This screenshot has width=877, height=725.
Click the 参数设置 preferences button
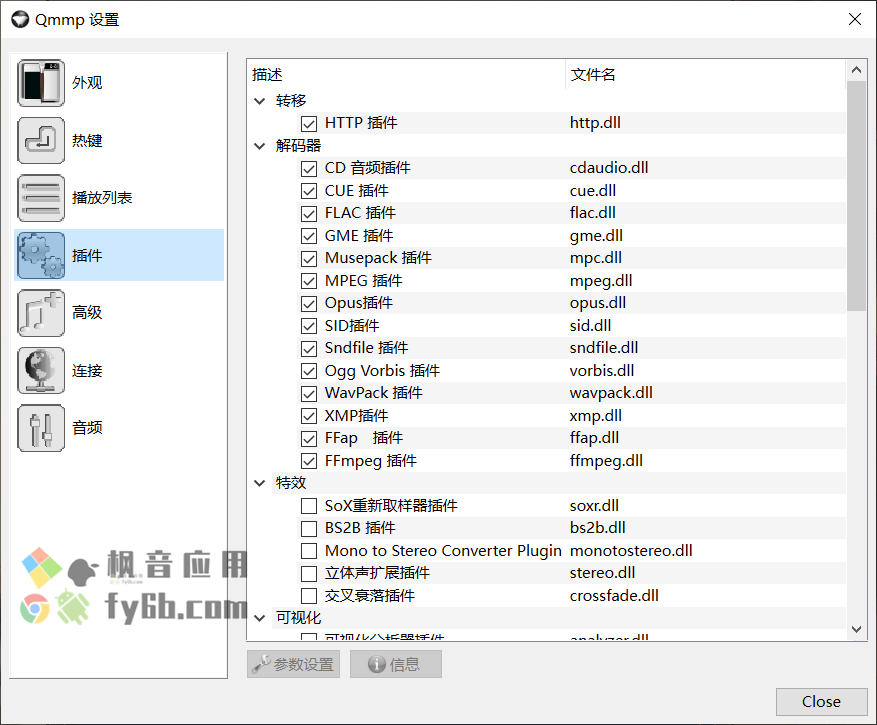pos(293,664)
